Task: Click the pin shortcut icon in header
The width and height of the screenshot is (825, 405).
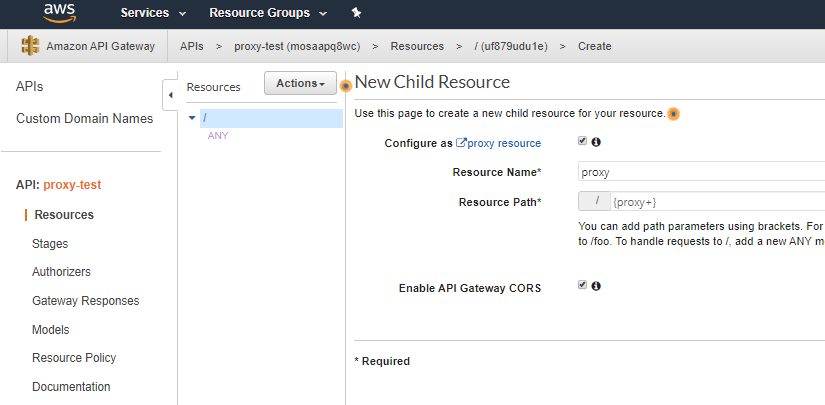Action: tap(357, 13)
